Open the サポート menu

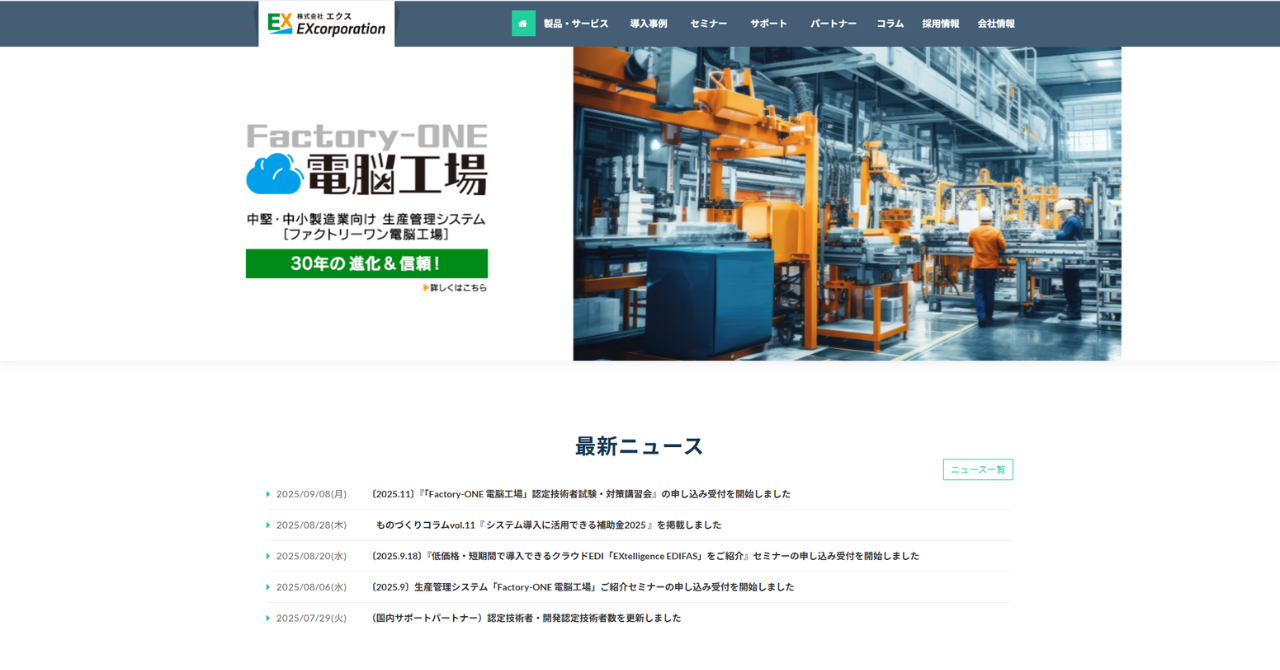[768, 23]
